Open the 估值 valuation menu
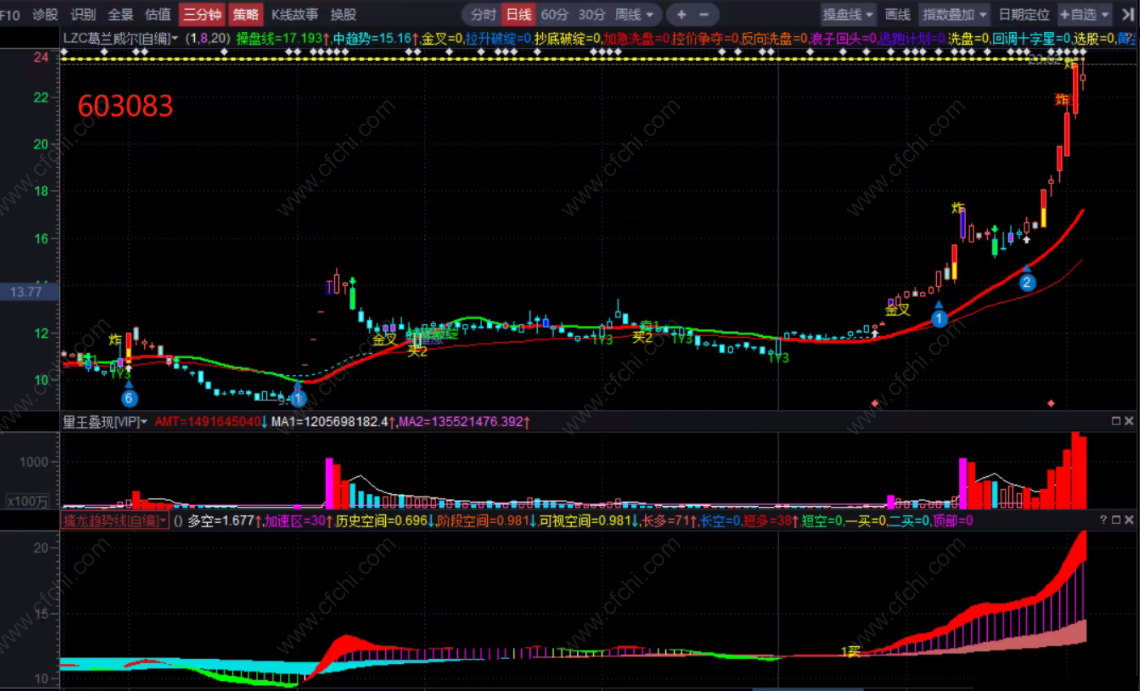The image size is (1140, 691). click(158, 15)
